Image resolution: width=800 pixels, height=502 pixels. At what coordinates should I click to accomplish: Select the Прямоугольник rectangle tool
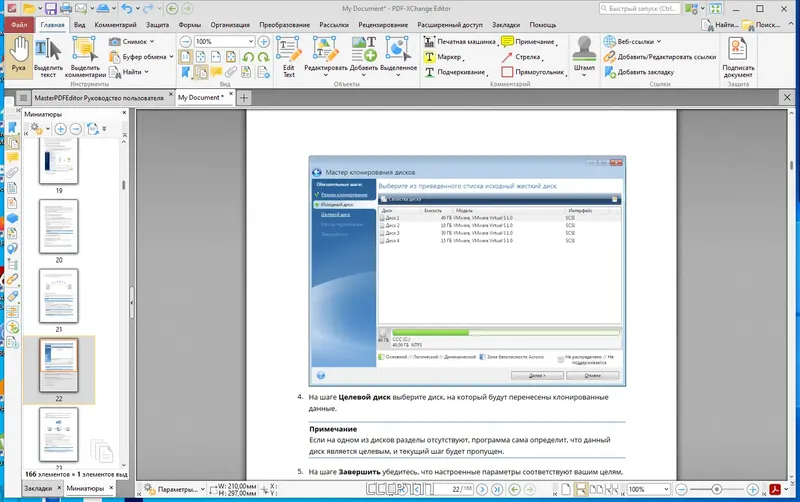point(534,72)
